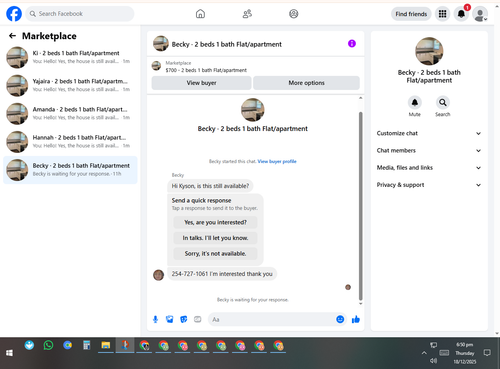This screenshot has height=369, width=500.
Task: Focus the Search Facebook field
Action: click(x=80, y=14)
